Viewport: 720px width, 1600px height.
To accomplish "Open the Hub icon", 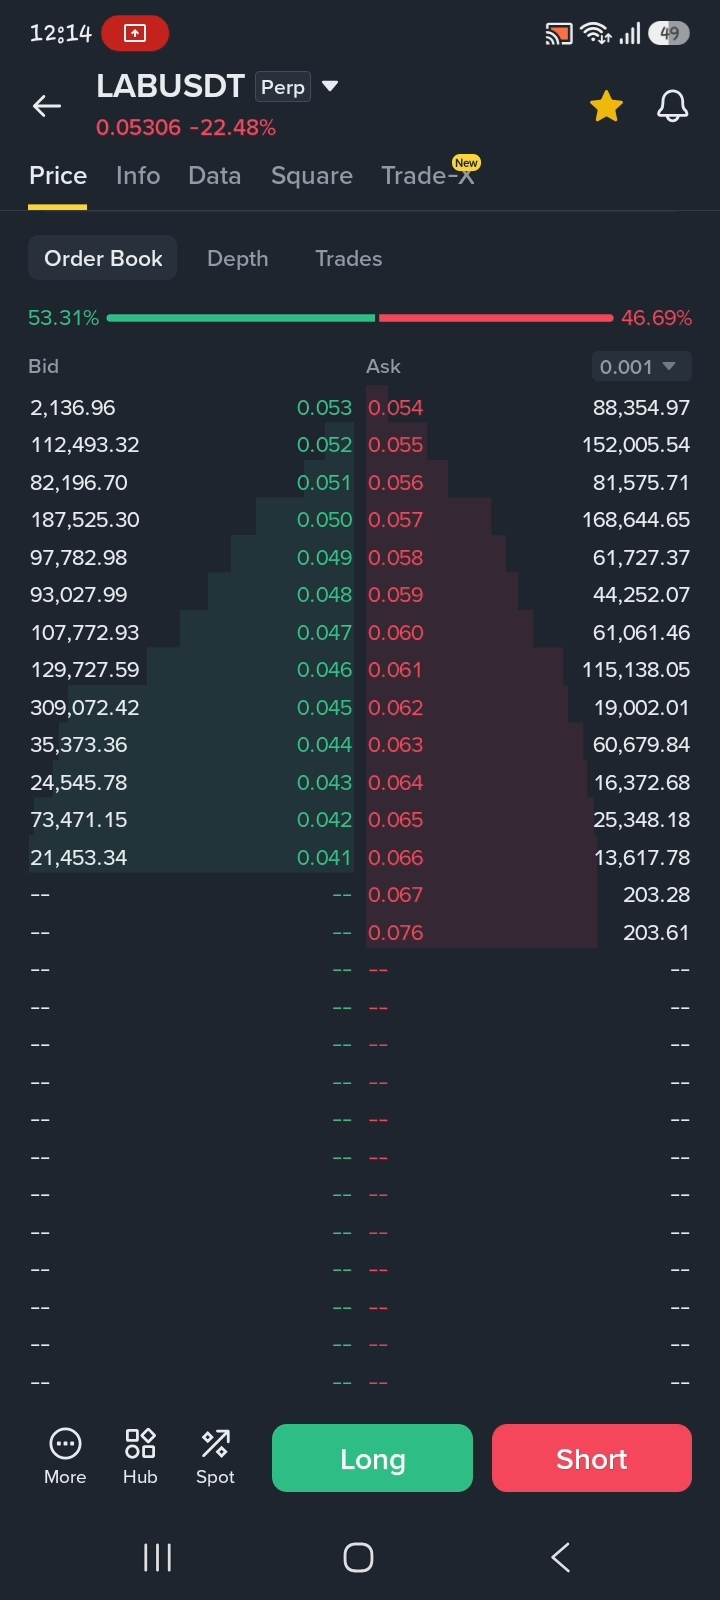I will point(140,1443).
